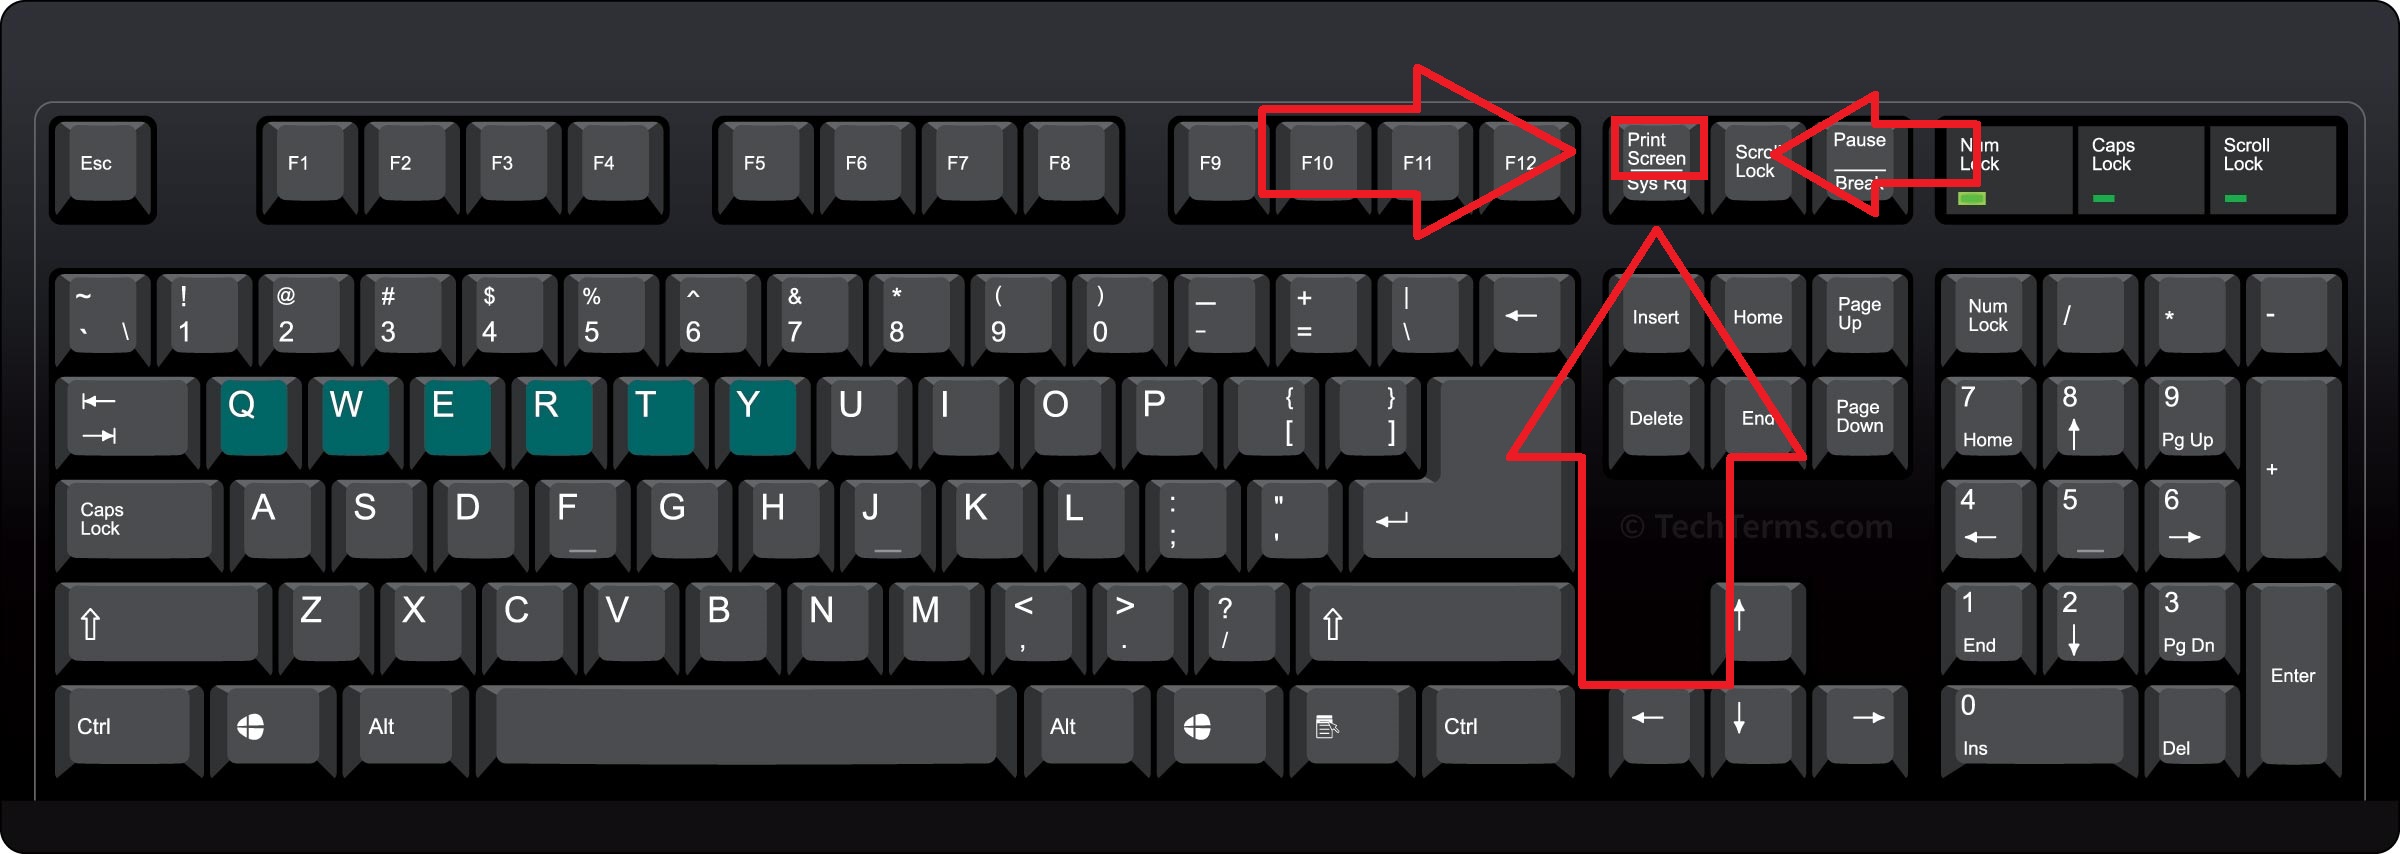Click the Esc key
Viewport: 2400px width, 854px height.
(103, 167)
